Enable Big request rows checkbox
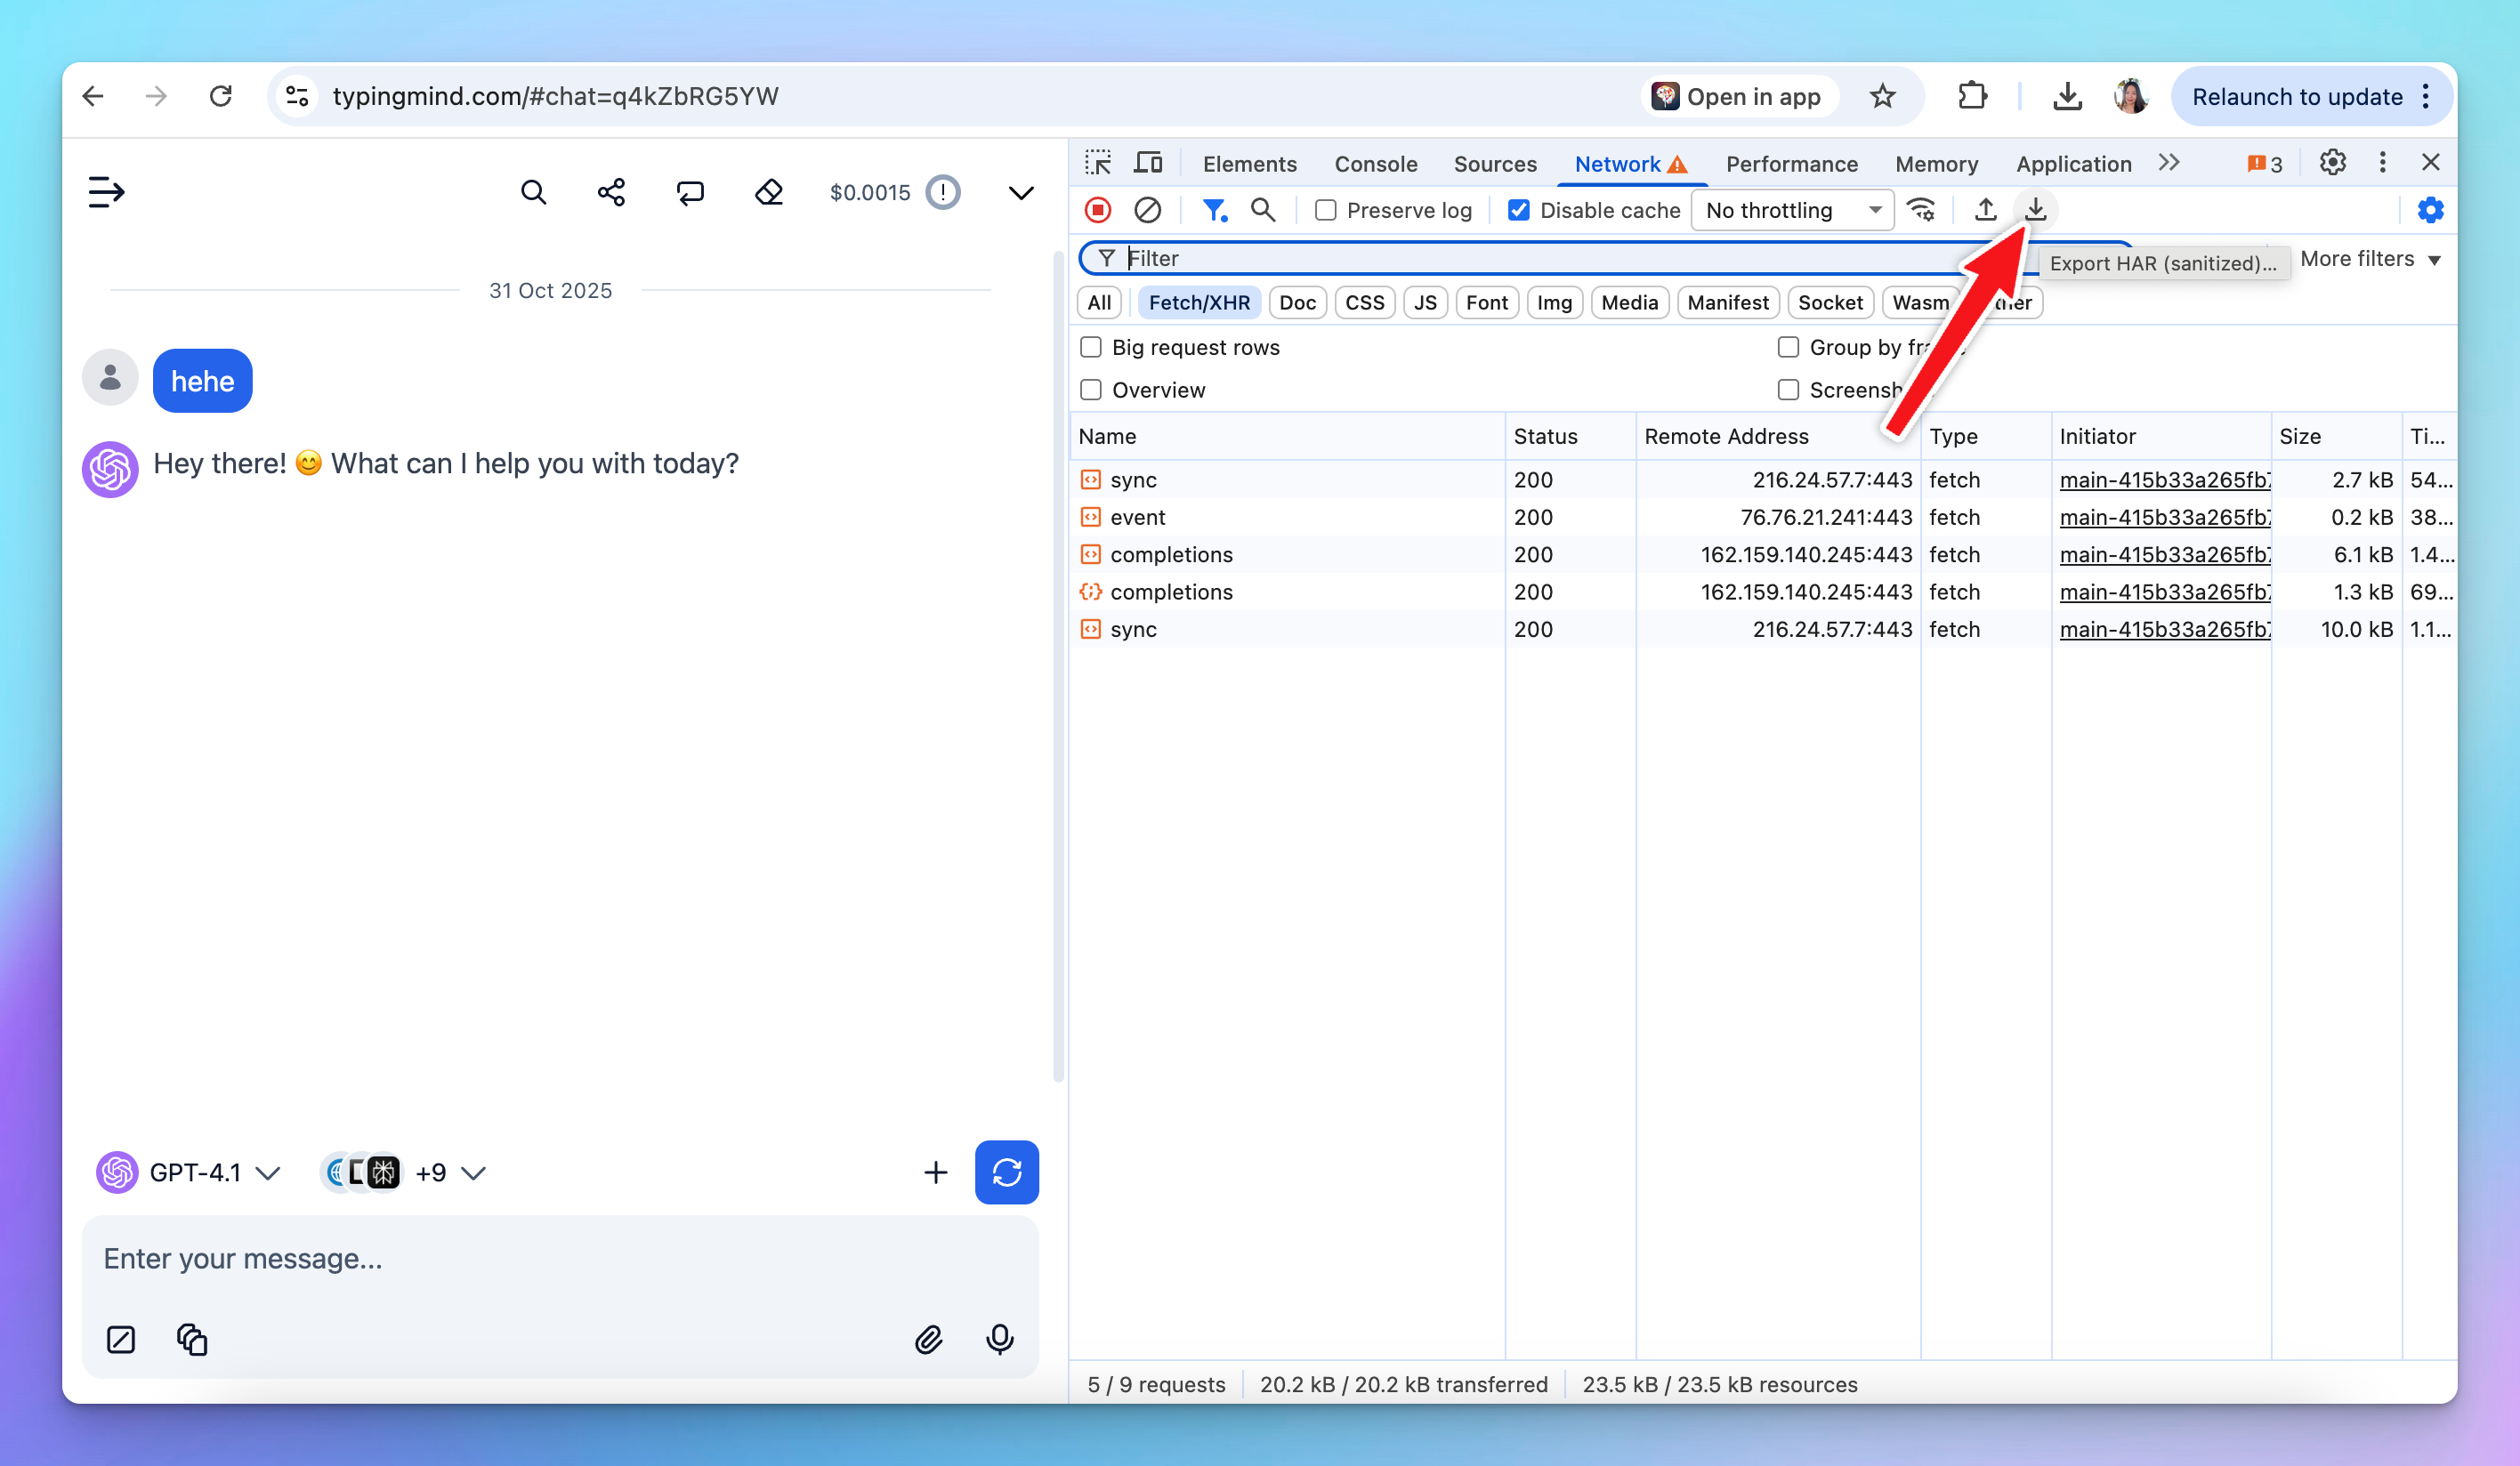Viewport: 2520px width, 1466px height. (x=1091, y=347)
